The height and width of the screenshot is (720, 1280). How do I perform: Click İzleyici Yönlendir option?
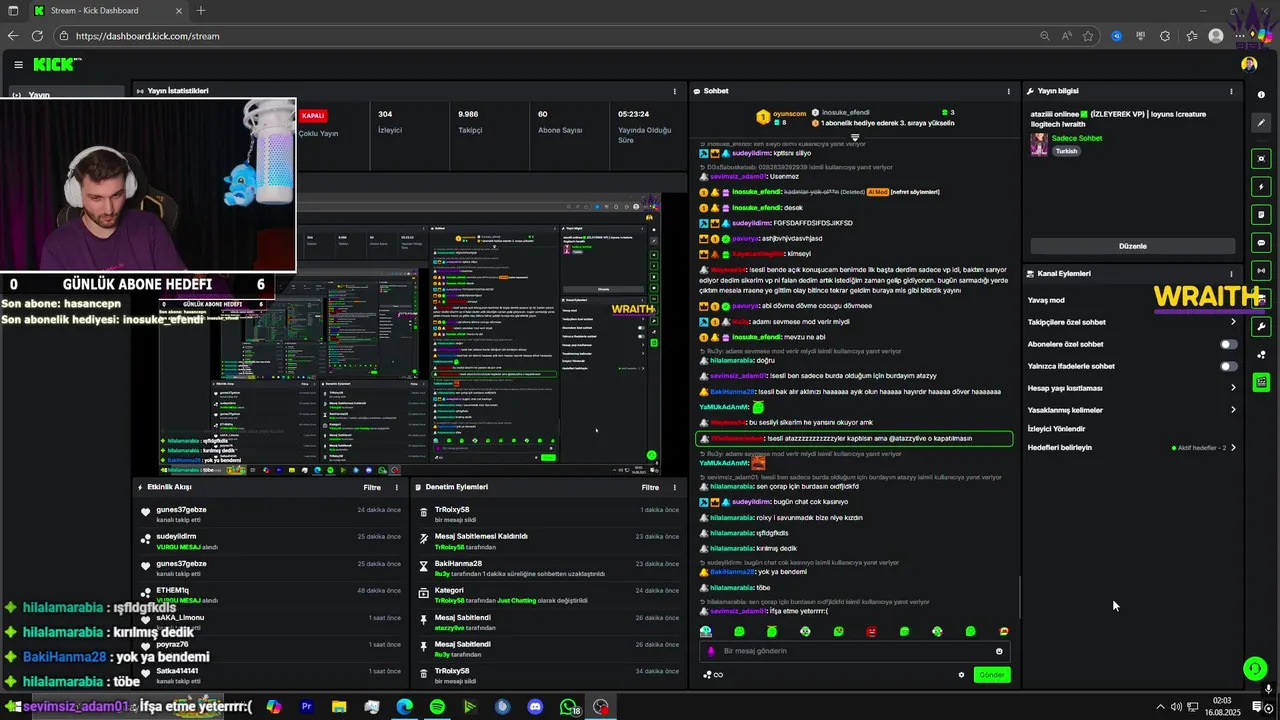(1056, 429)
